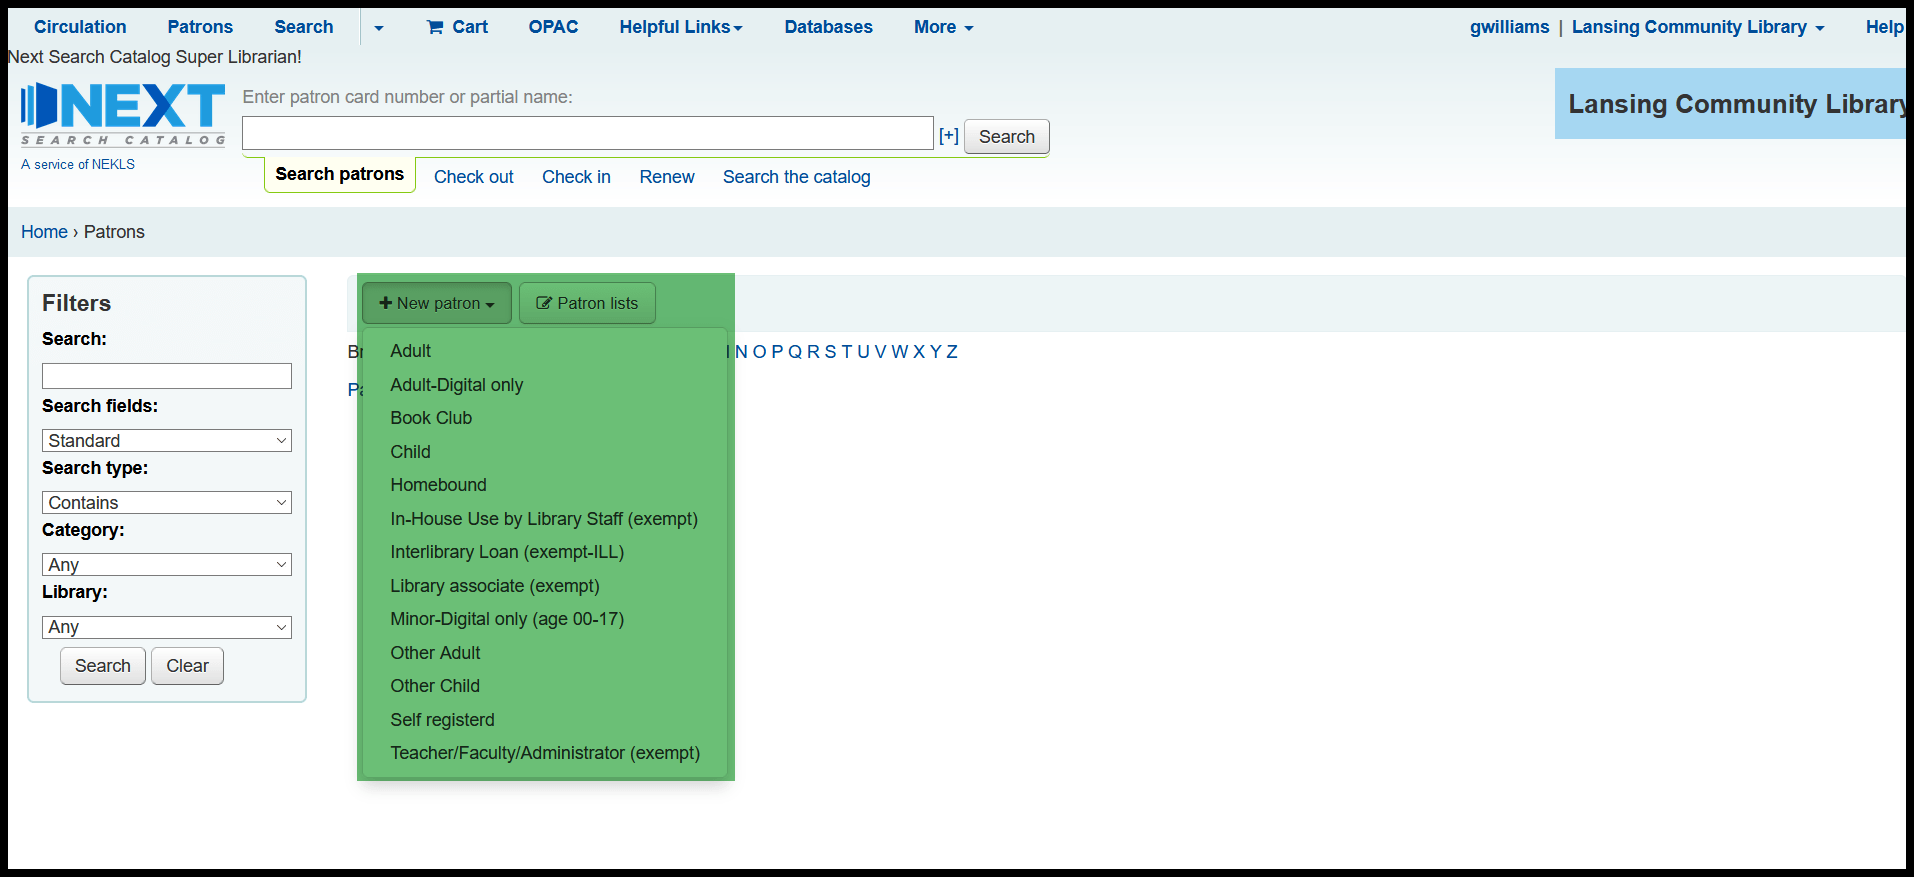The width and height of the screenshot is (1914, 877).
Task: Open the Patrons menu item
Action: [200, 27]
